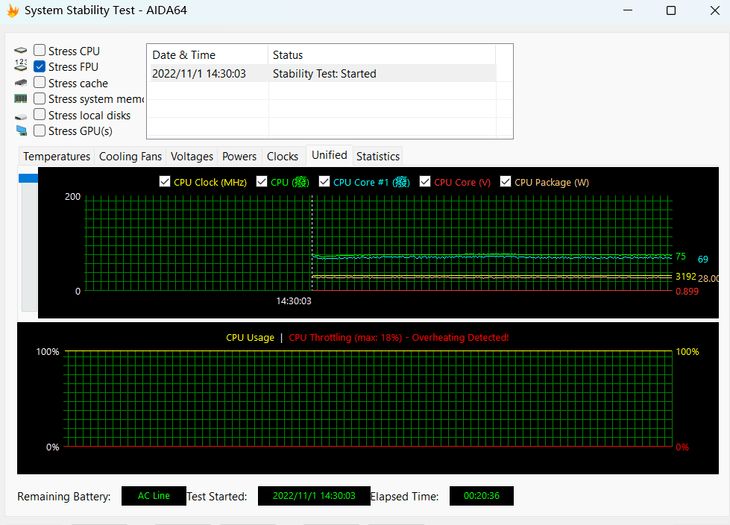Click the blue graph scale slider handle

pos(28,178)
